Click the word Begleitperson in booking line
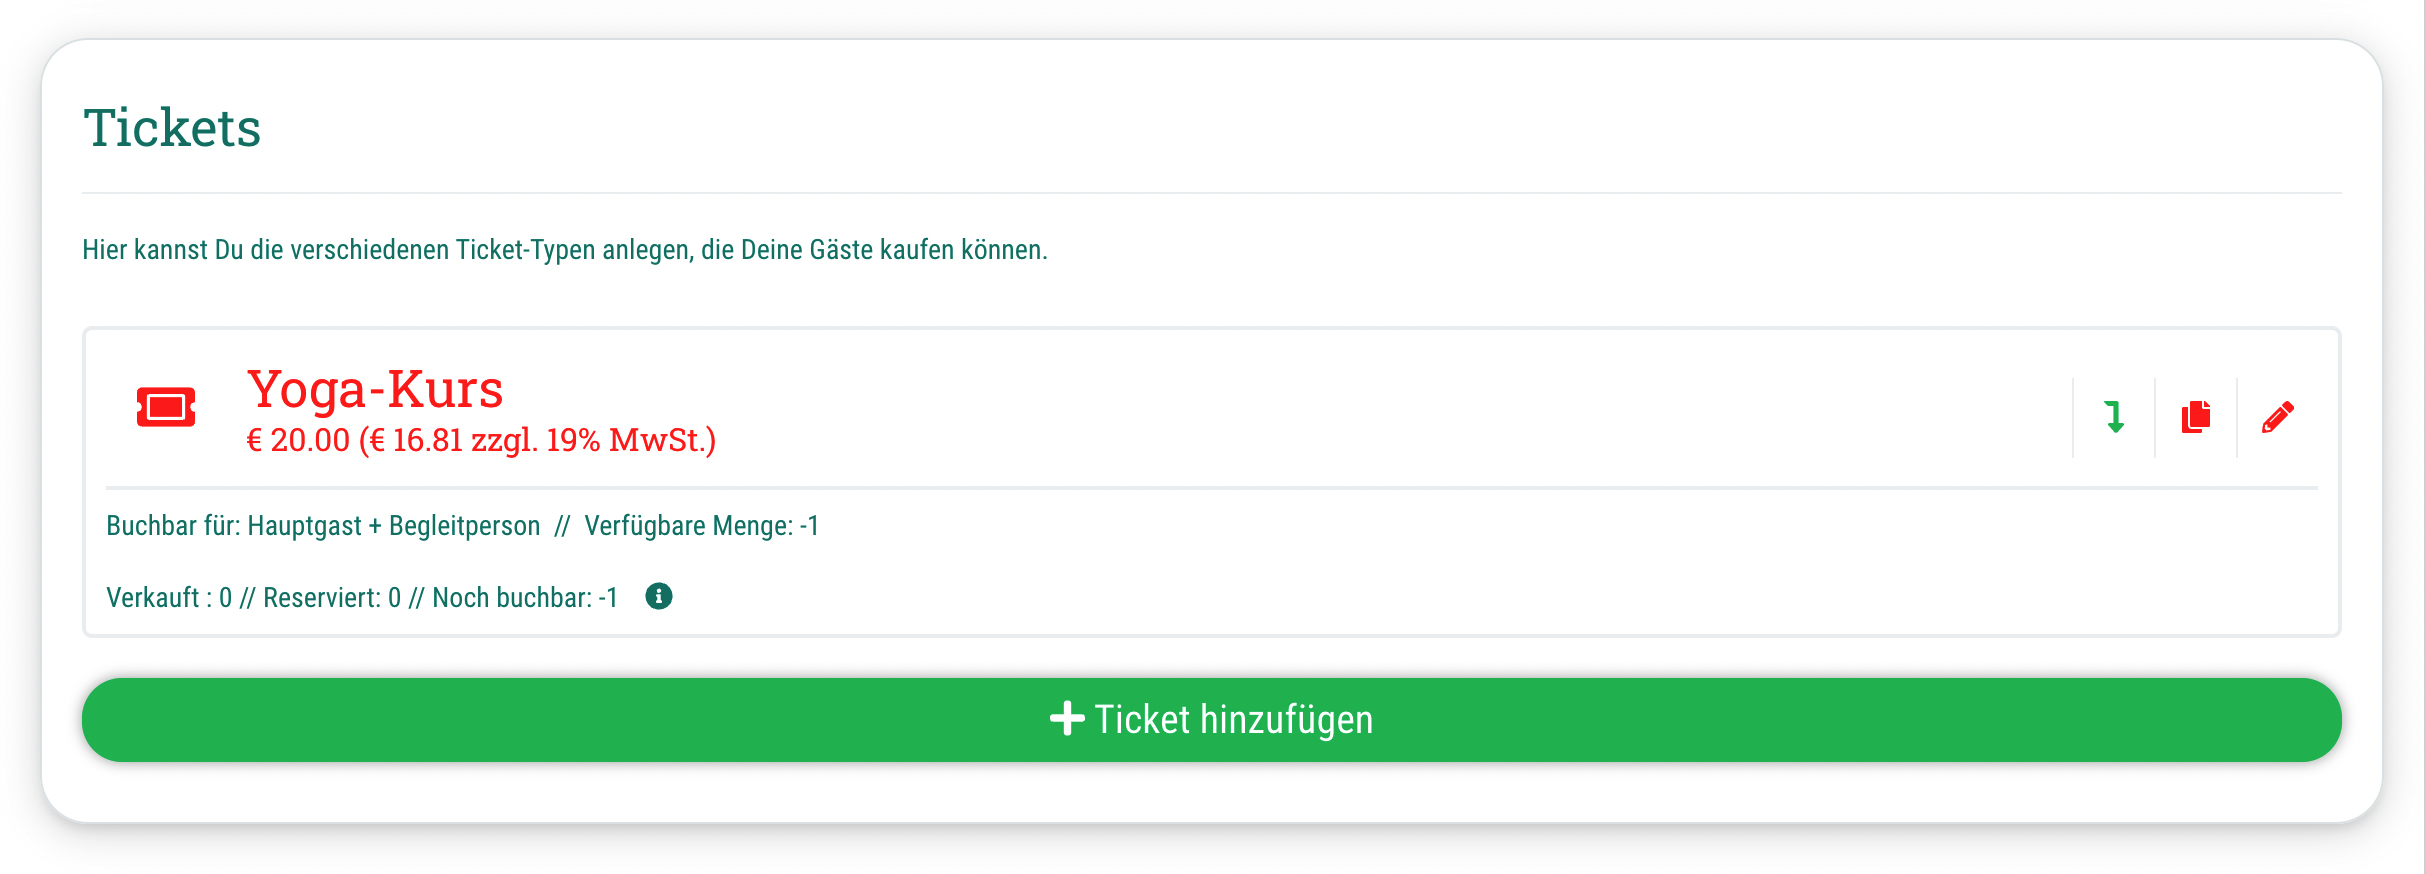Viewport: 2426px width, 874px height. click(x=464, y=526)
